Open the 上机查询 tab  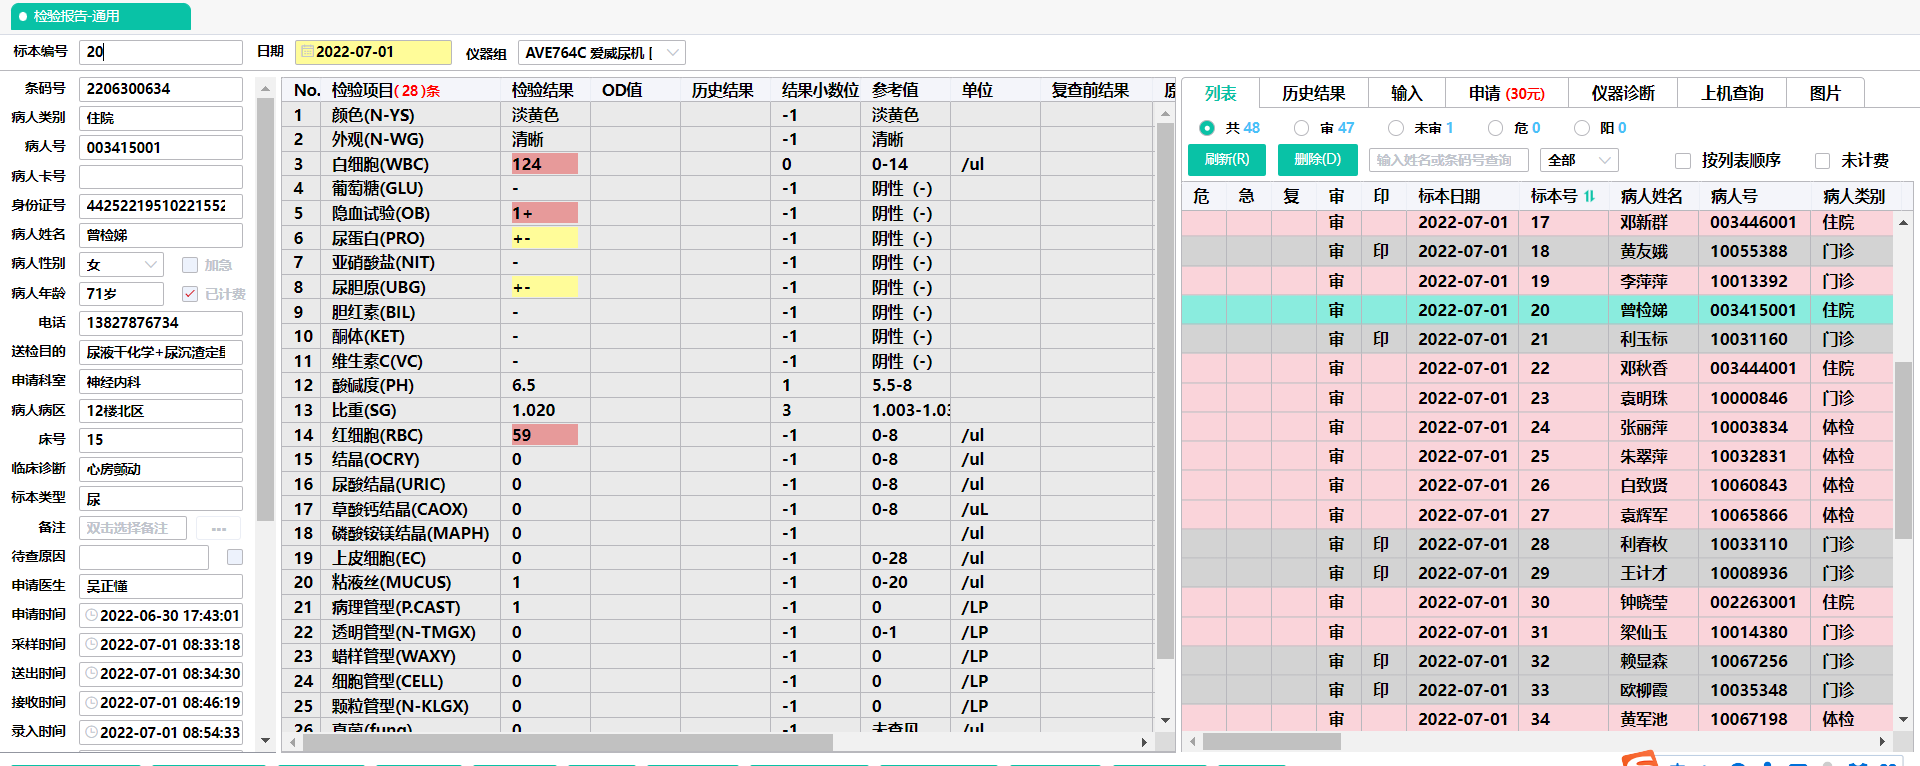pyautogui.click(x=1732, y=93)
